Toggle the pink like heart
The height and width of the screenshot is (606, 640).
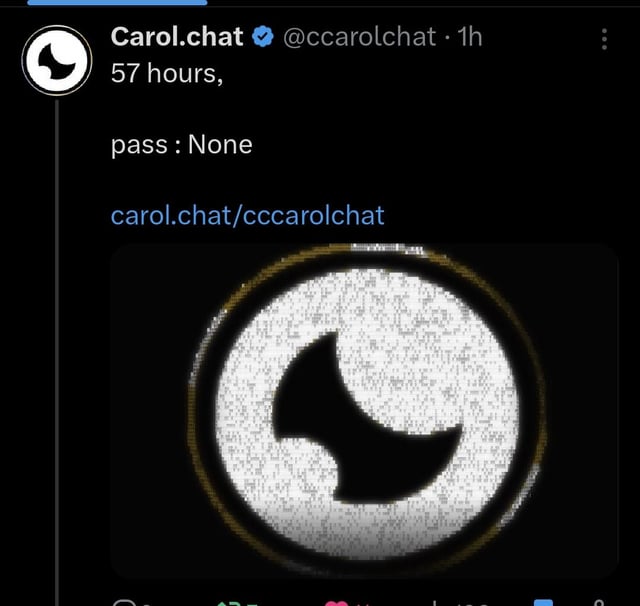[x=336, y=603]
